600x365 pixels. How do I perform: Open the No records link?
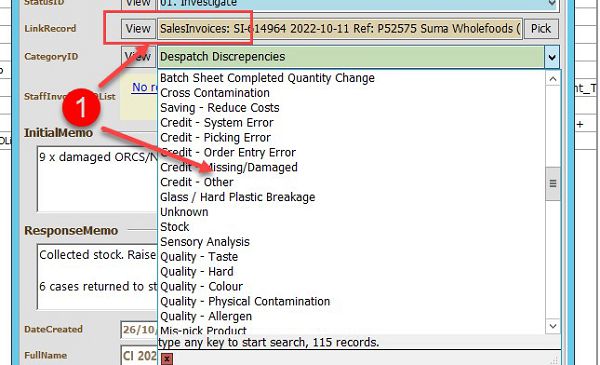click(x=144, y=87)
